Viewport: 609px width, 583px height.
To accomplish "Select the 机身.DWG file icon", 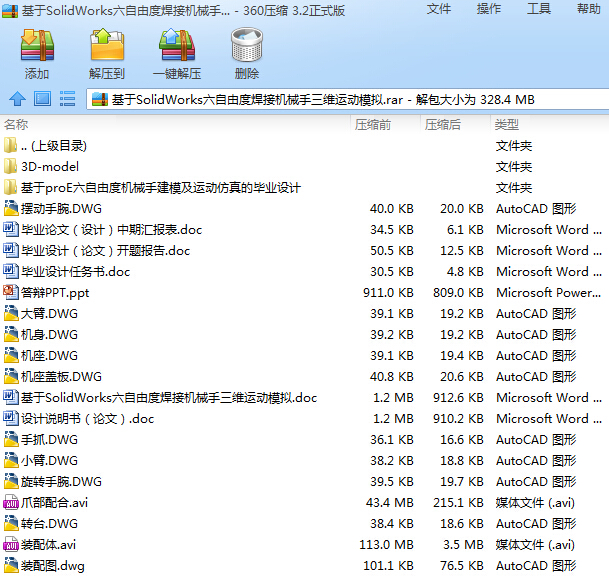I will coord(11,334).
